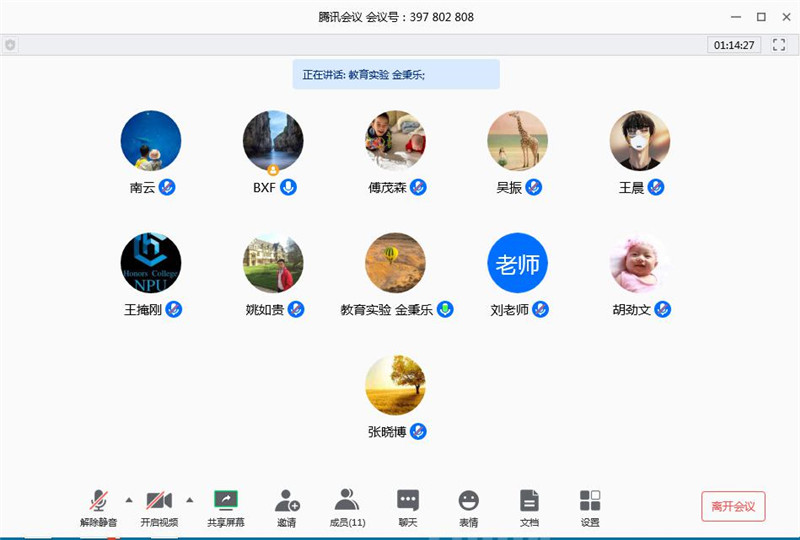Start screen sharing with 共享屏幕

226,507
